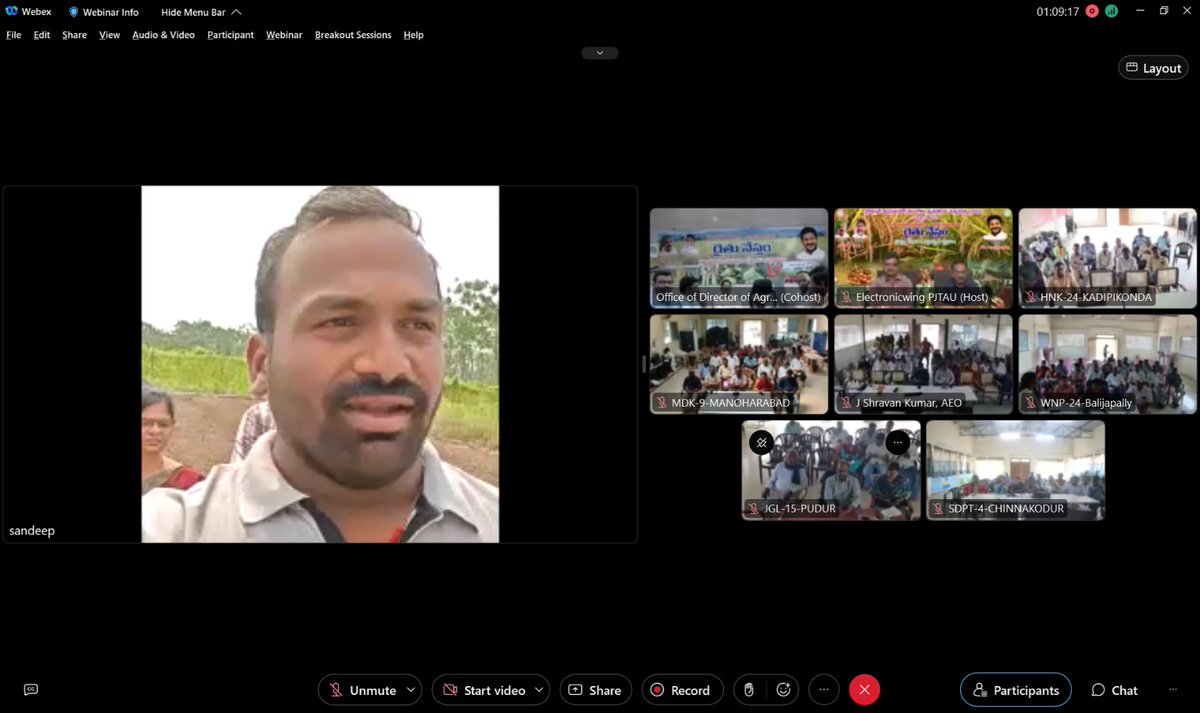Viewport: 1200px width, 713px height.
Task: Open the Webinar menu
Action: 284,35
